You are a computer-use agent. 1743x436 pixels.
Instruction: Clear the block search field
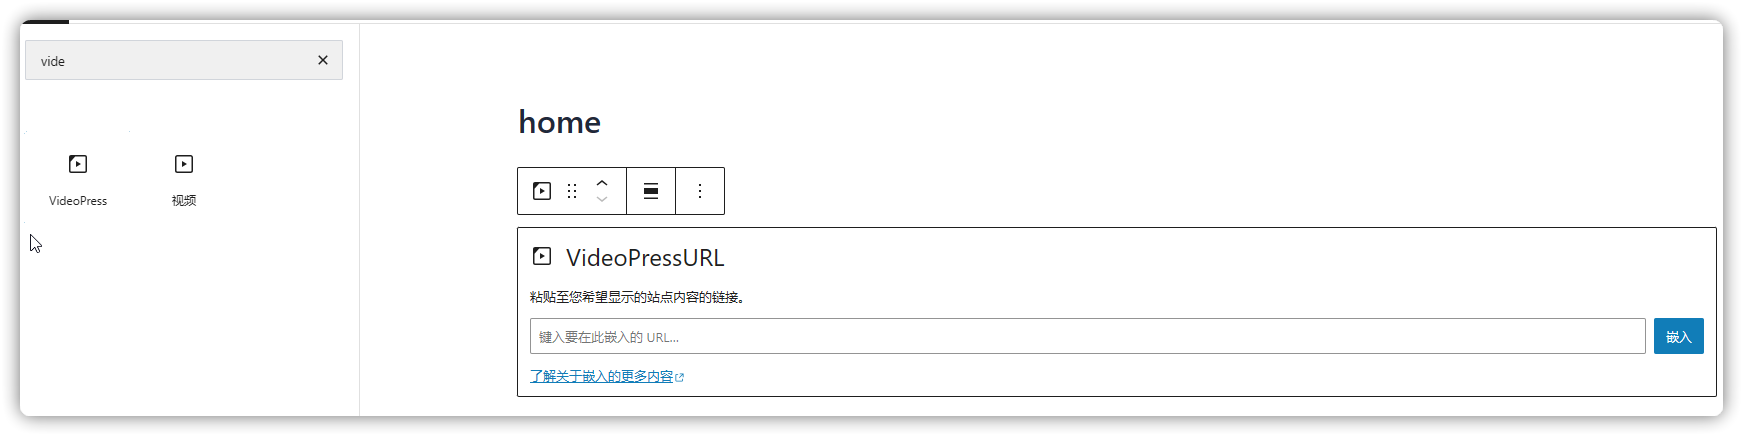pos(323,60)
